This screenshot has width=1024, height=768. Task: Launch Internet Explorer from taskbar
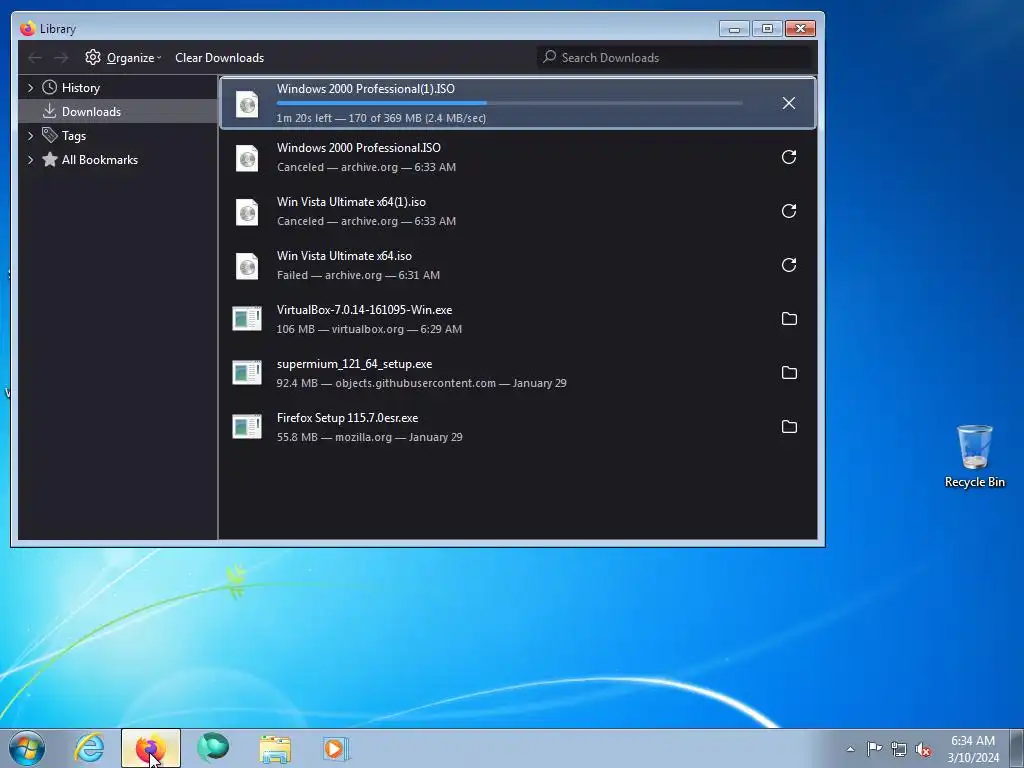89,748
